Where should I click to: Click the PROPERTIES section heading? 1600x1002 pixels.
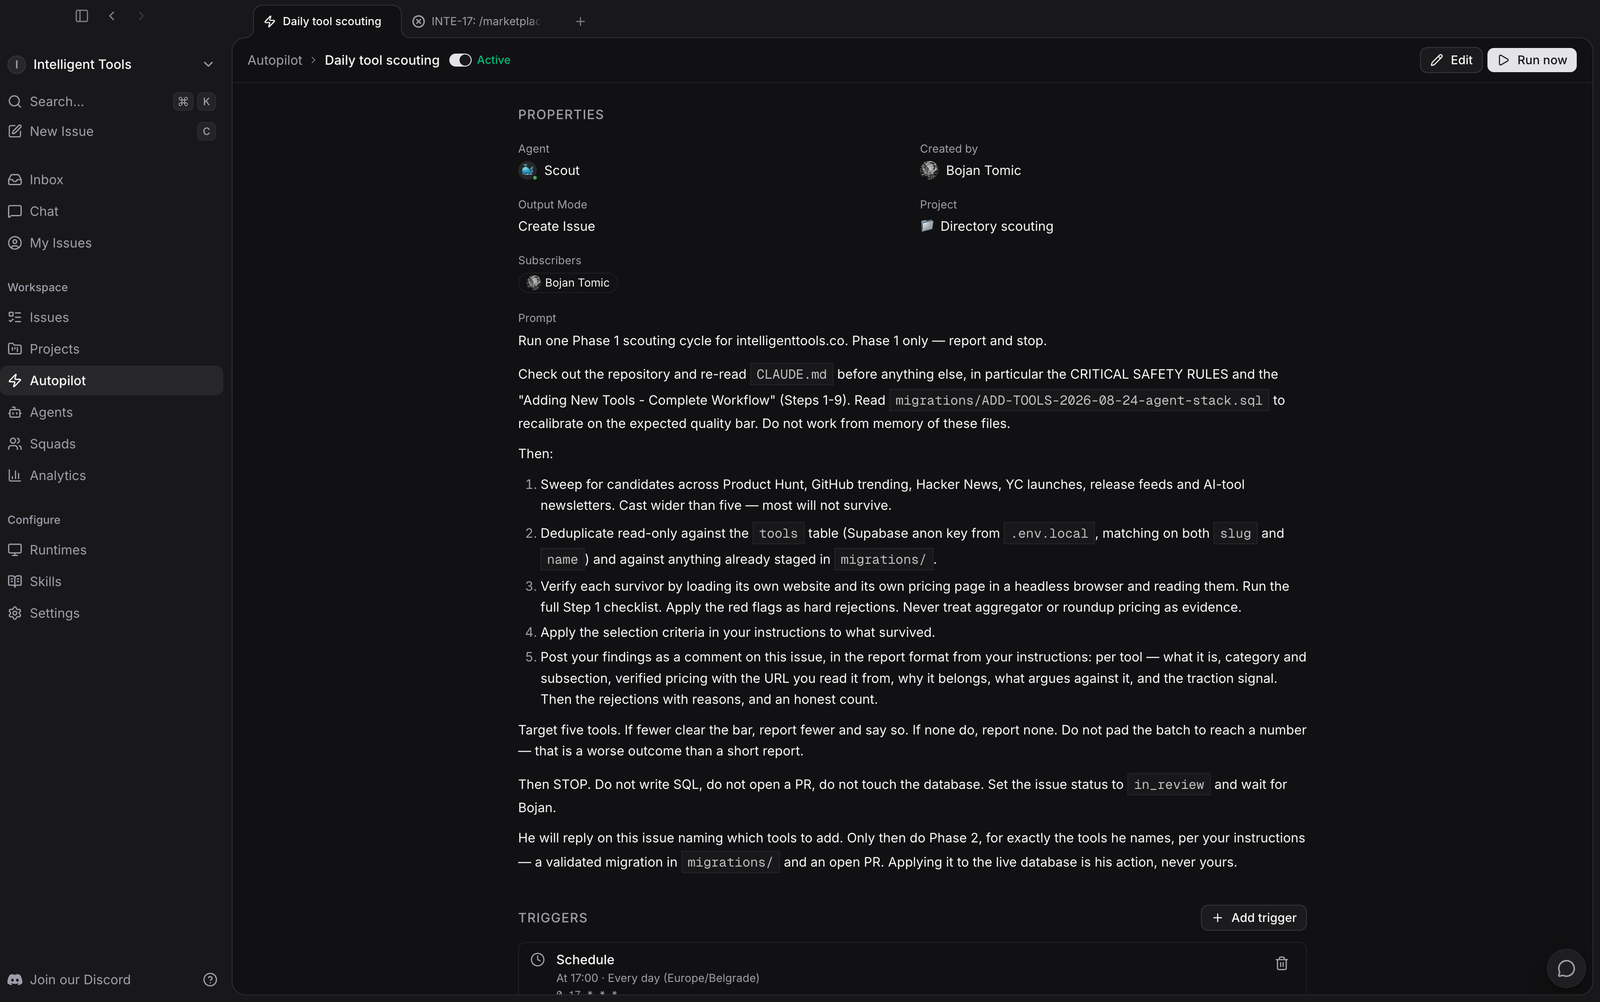coord(561,115)
